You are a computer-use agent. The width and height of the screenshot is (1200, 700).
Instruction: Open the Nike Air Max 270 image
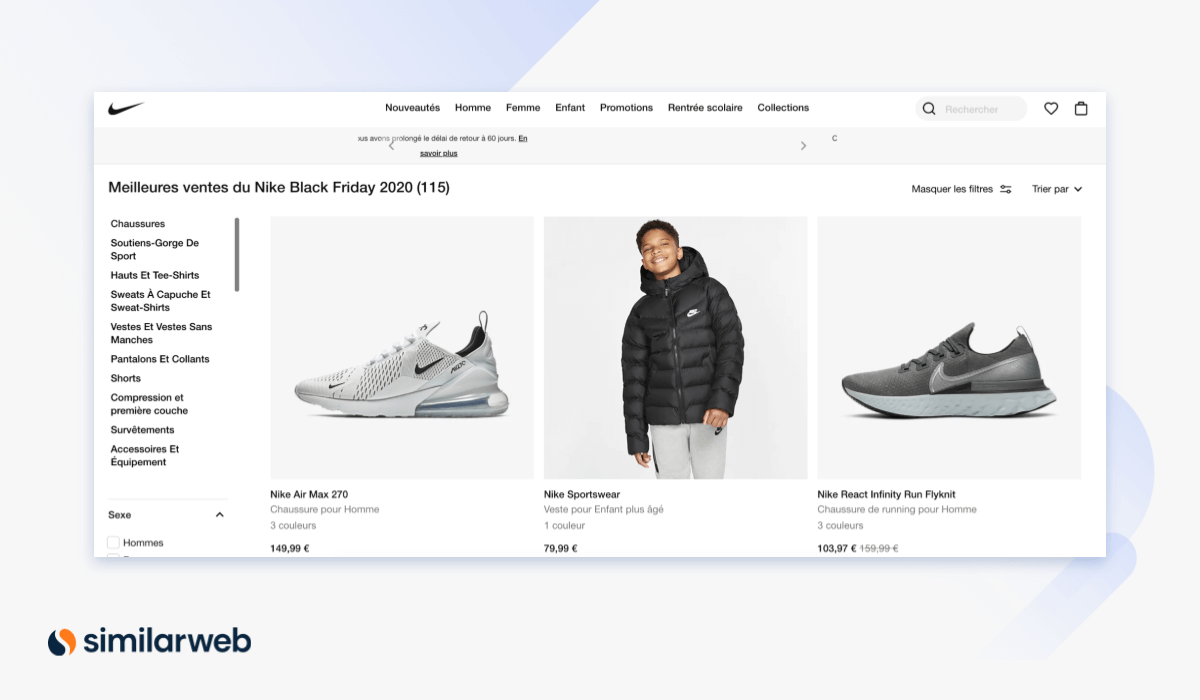pos(402,348)
